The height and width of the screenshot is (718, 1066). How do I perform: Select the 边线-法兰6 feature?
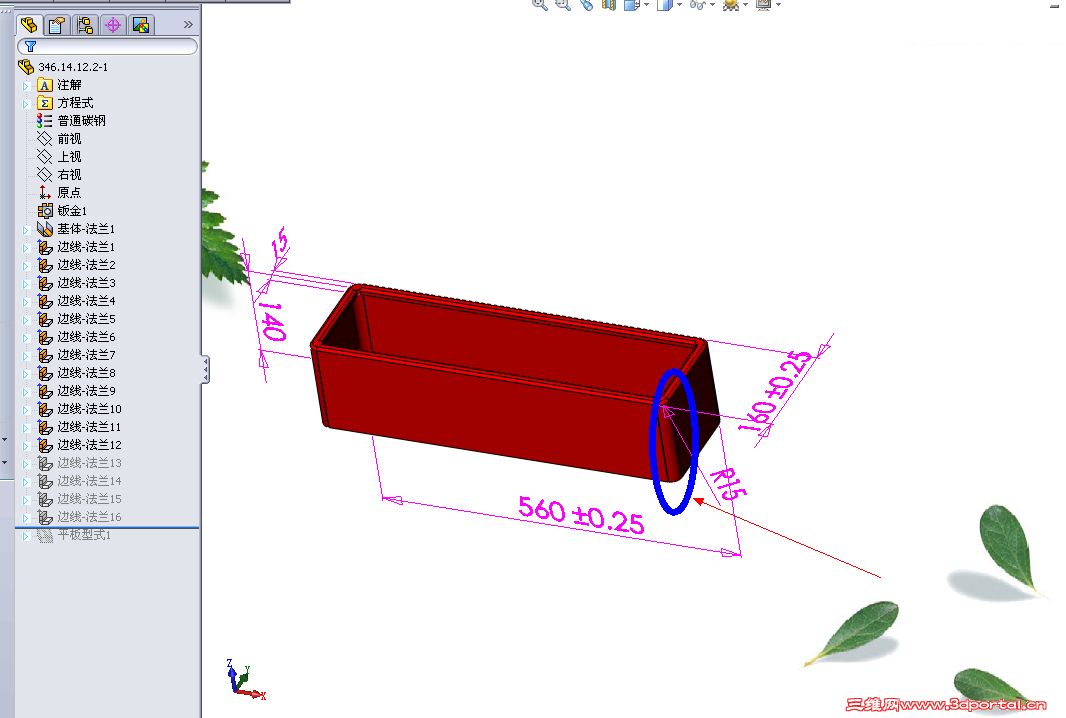[x=86, y=337]
